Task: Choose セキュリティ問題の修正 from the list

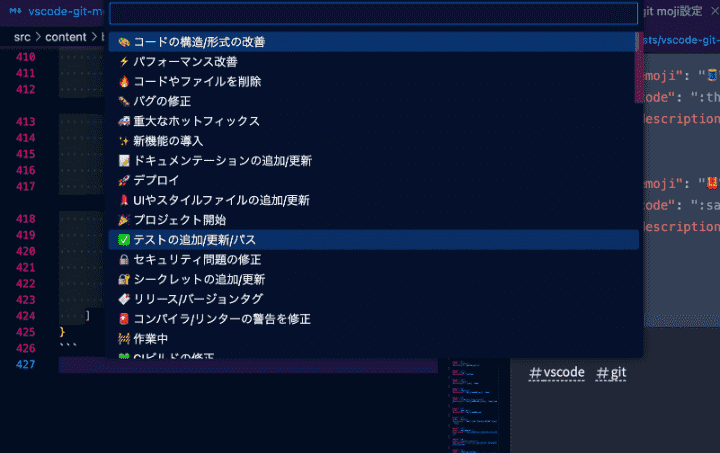Action: [x=372, y=260]
